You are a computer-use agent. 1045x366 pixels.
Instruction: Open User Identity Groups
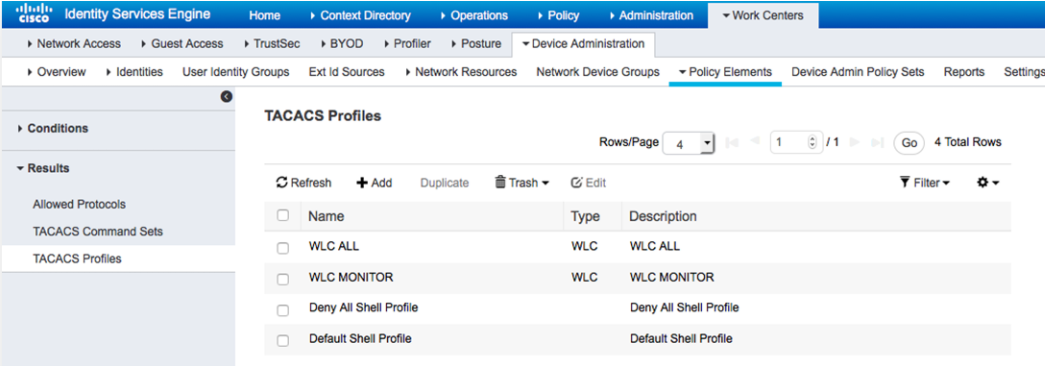(x=236, y=71)
